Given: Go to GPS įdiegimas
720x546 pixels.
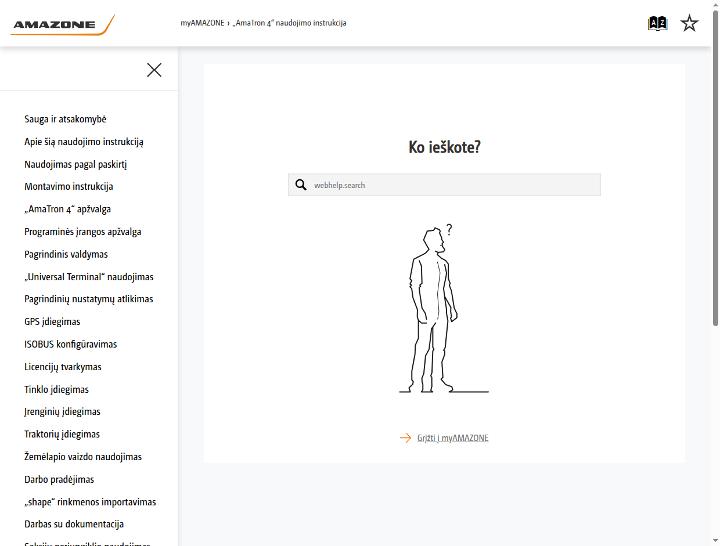Looking at the screenshot, I should coord(52,321).
